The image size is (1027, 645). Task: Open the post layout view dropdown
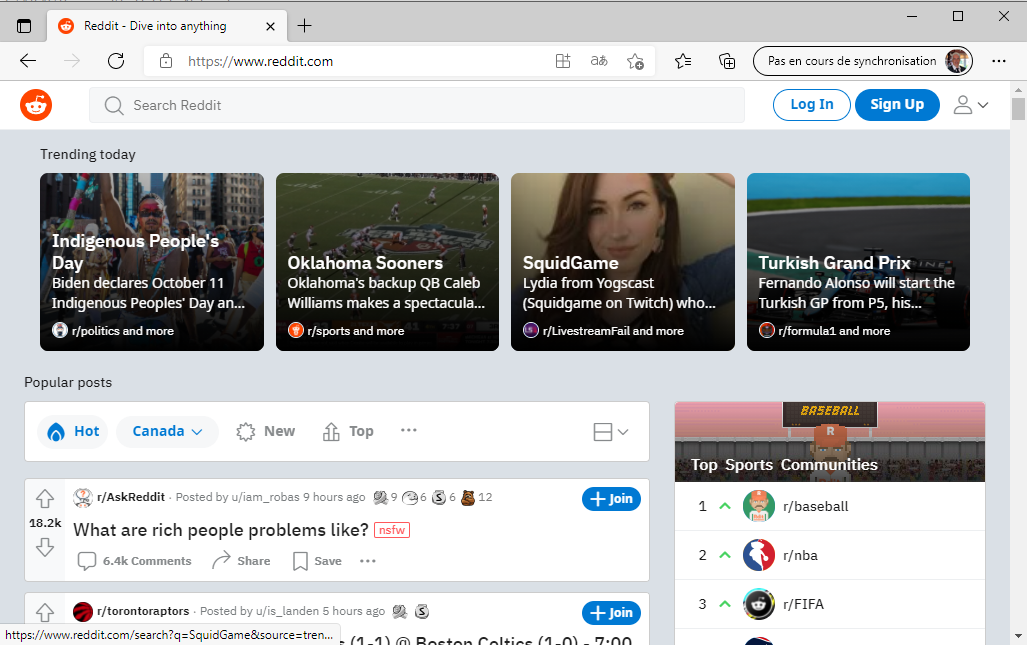point(610,431)
